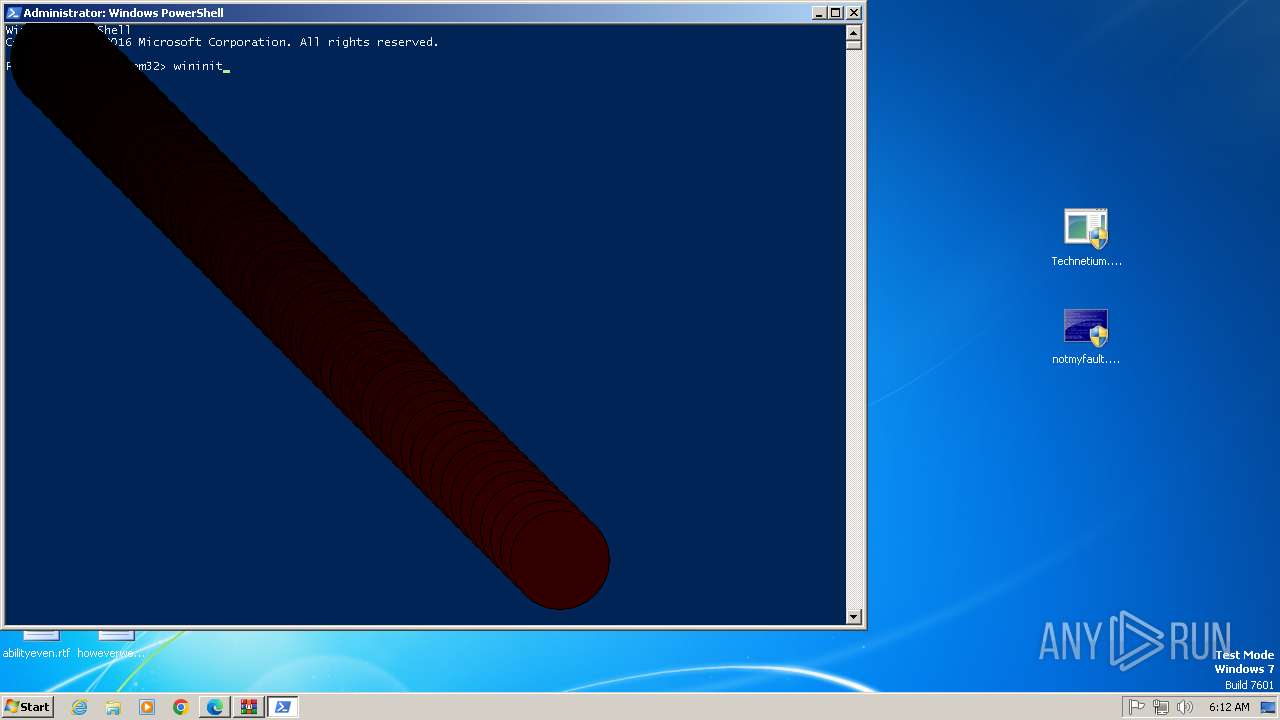Select abilityeven.rtf desktop file
The height and width of the screenshot is (720, 1280).
coord(38,645)
